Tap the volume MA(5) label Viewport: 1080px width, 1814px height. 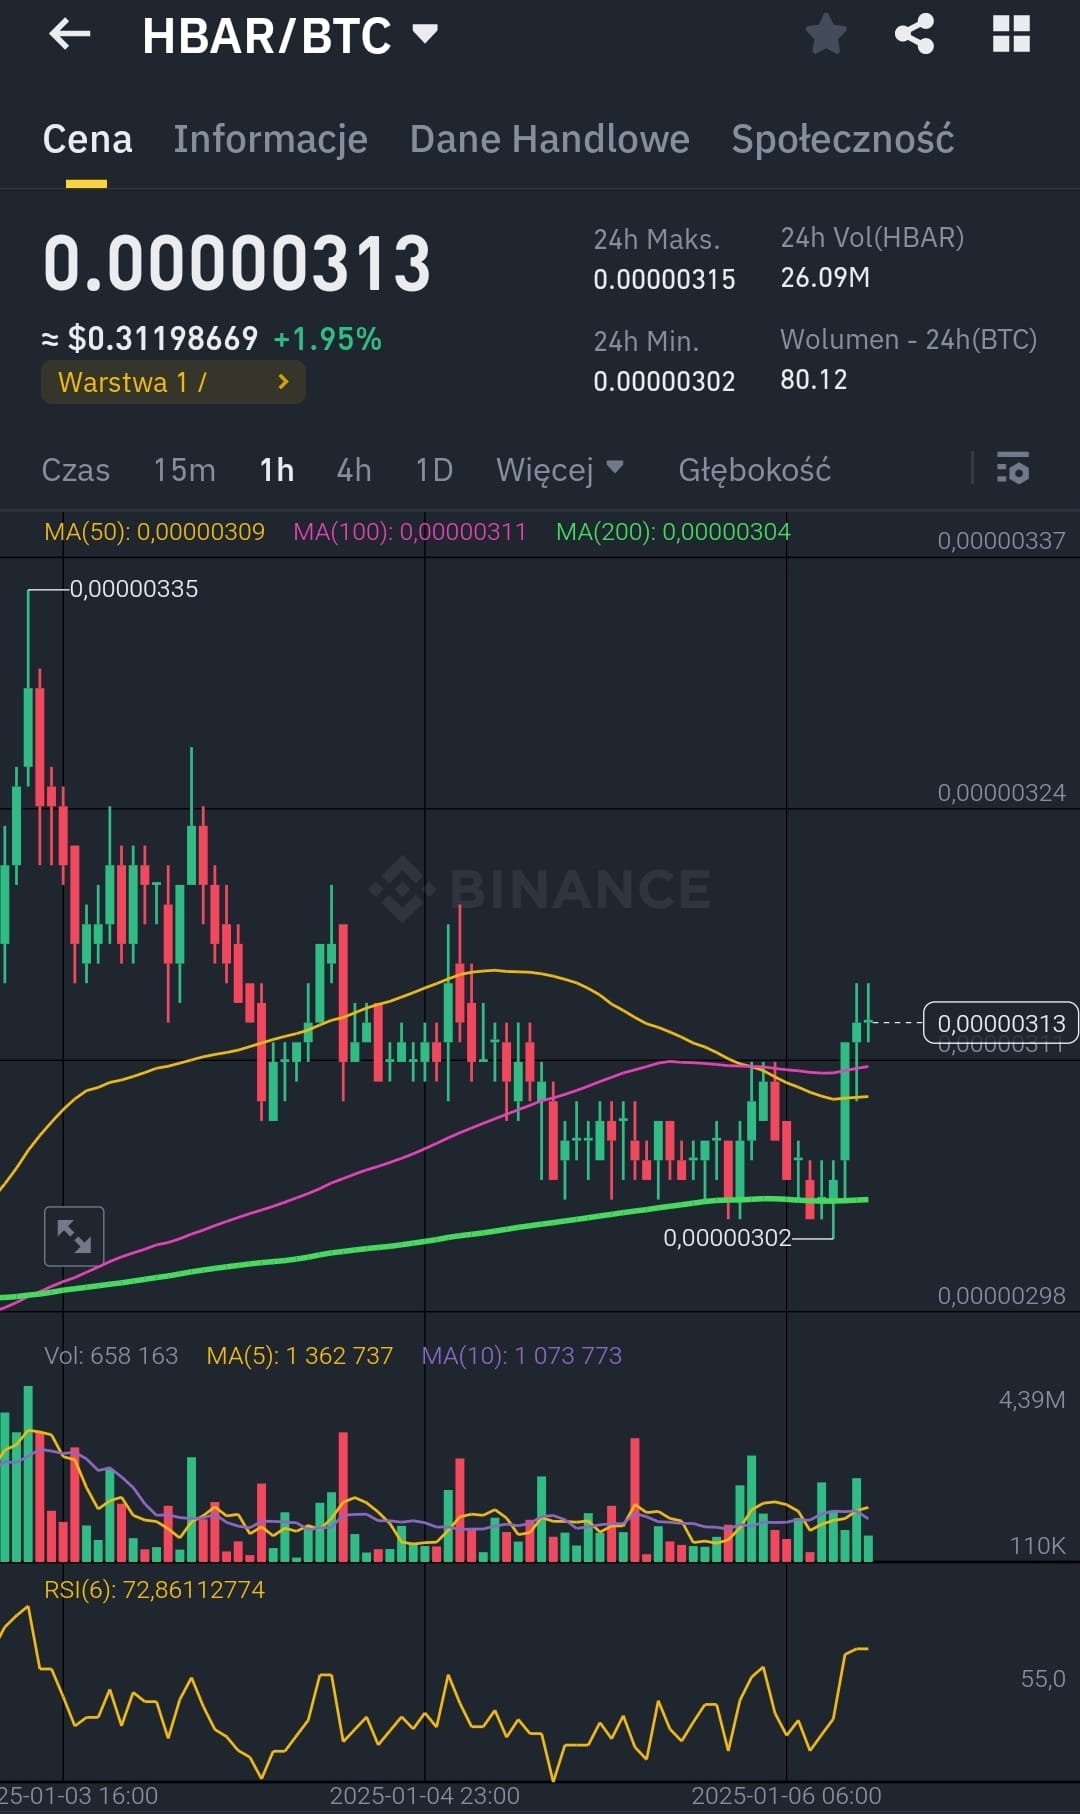pyautogui.click(x=299, y=1356)
